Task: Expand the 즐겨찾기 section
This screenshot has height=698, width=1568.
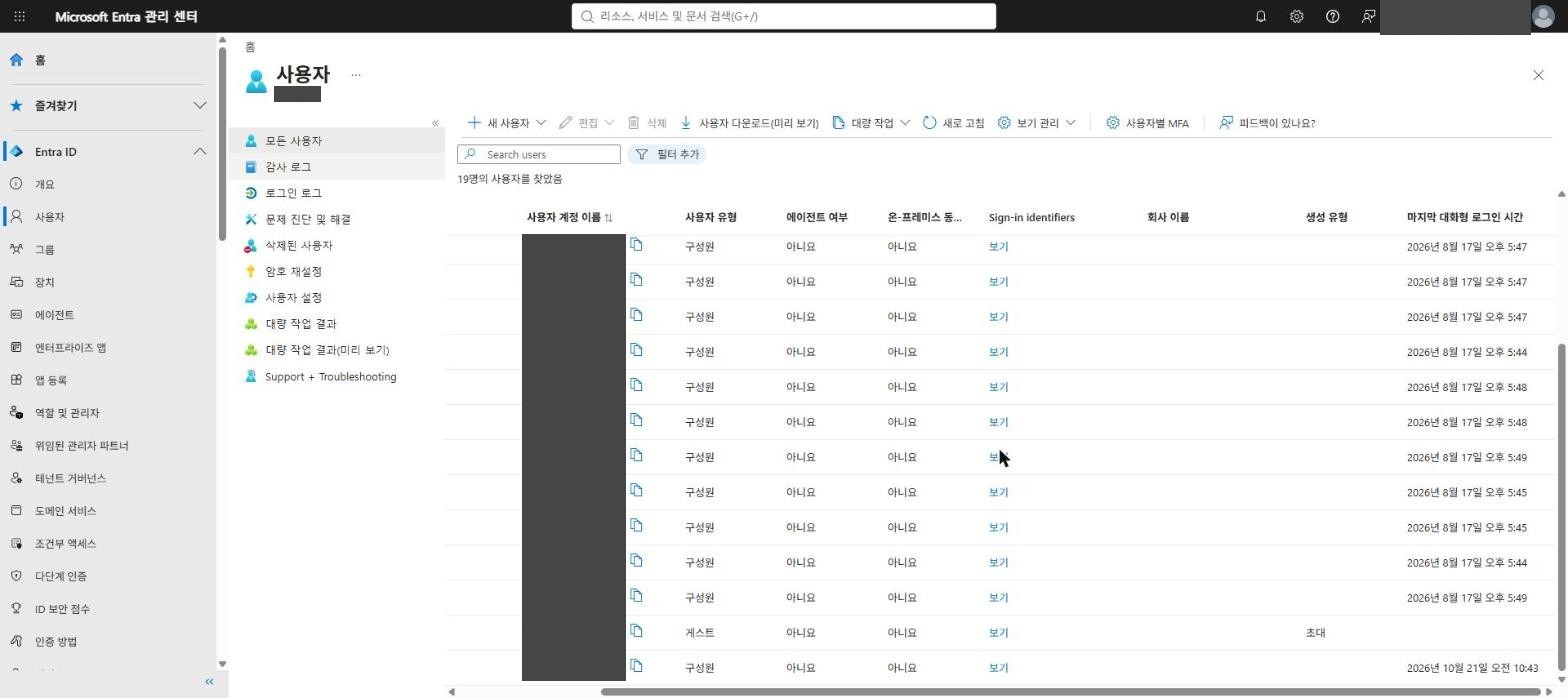Action: 199,106
